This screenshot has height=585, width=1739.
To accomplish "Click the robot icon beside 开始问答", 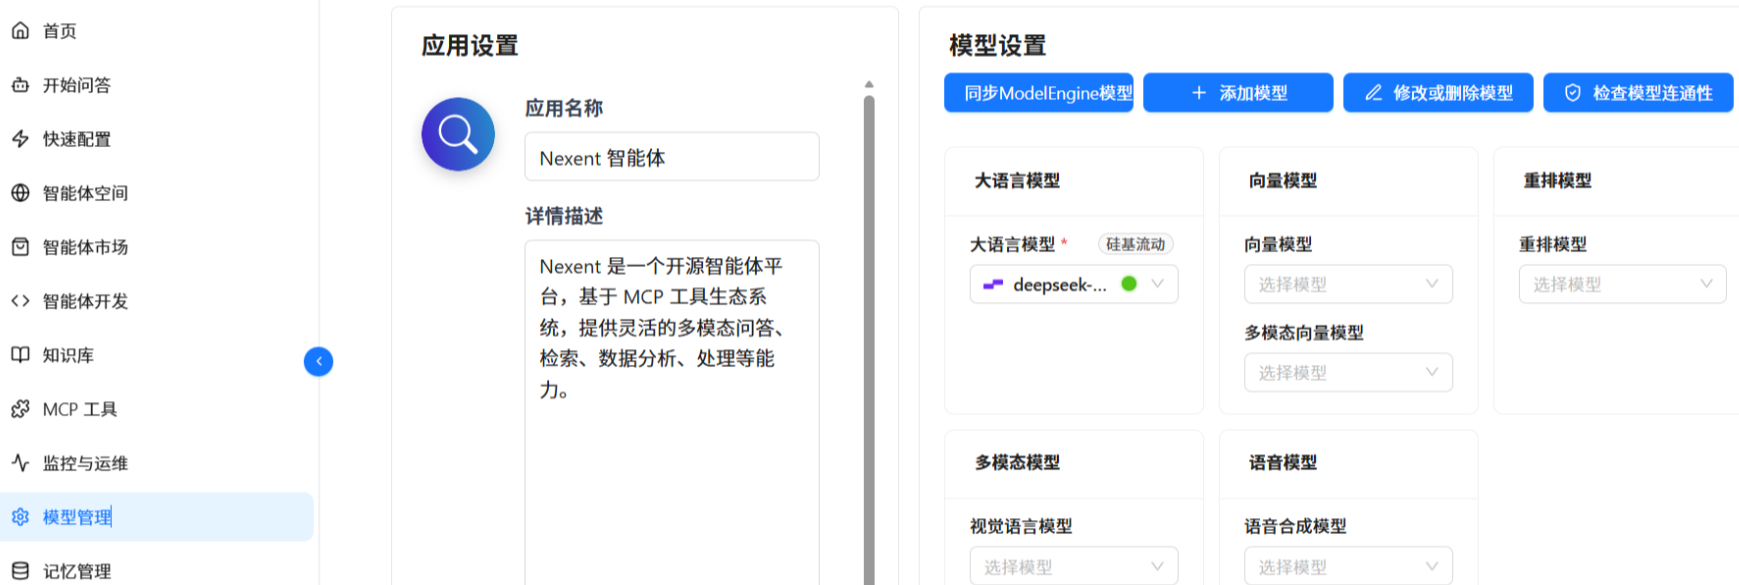I will [x=20, y=85].
